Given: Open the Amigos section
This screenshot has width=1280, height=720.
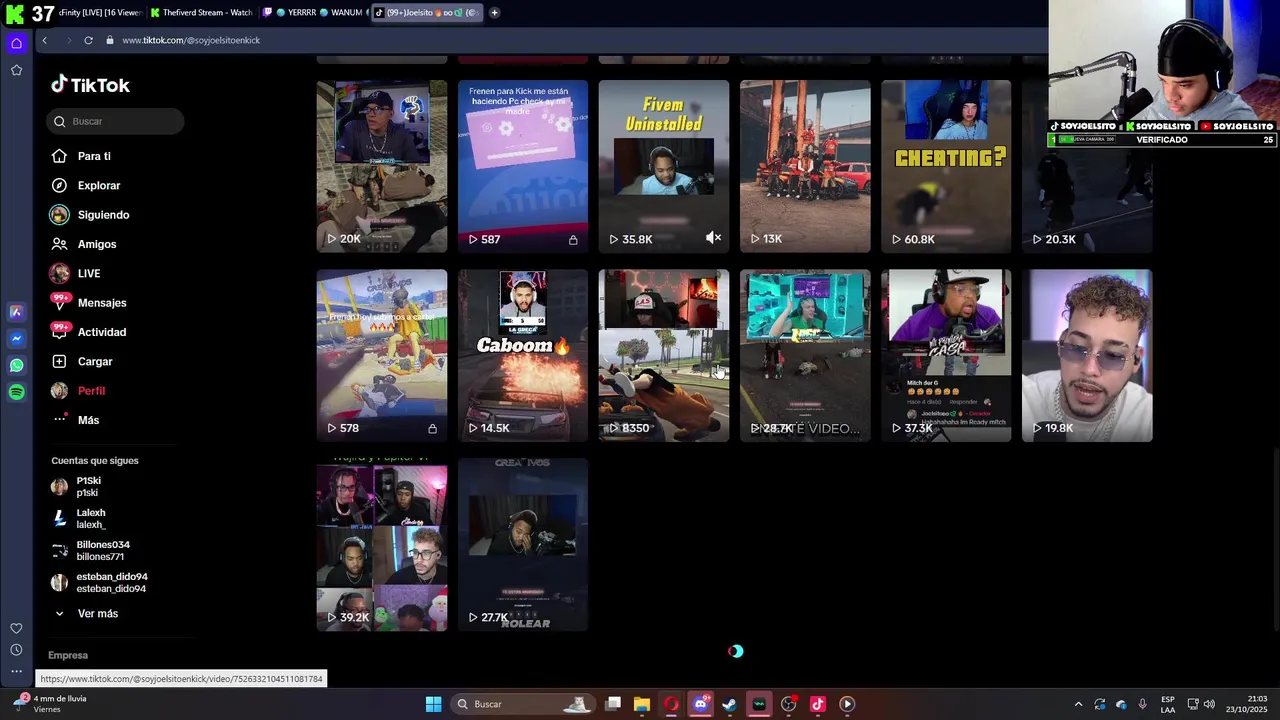Looking at the screenshot, I should [x=96, y=244].
